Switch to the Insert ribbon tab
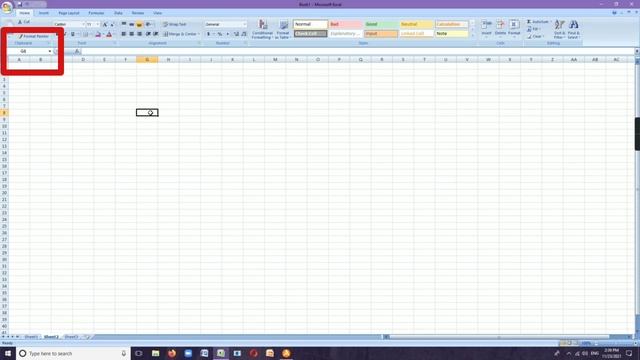Screen dimensions: 640x360 (44, 13)
